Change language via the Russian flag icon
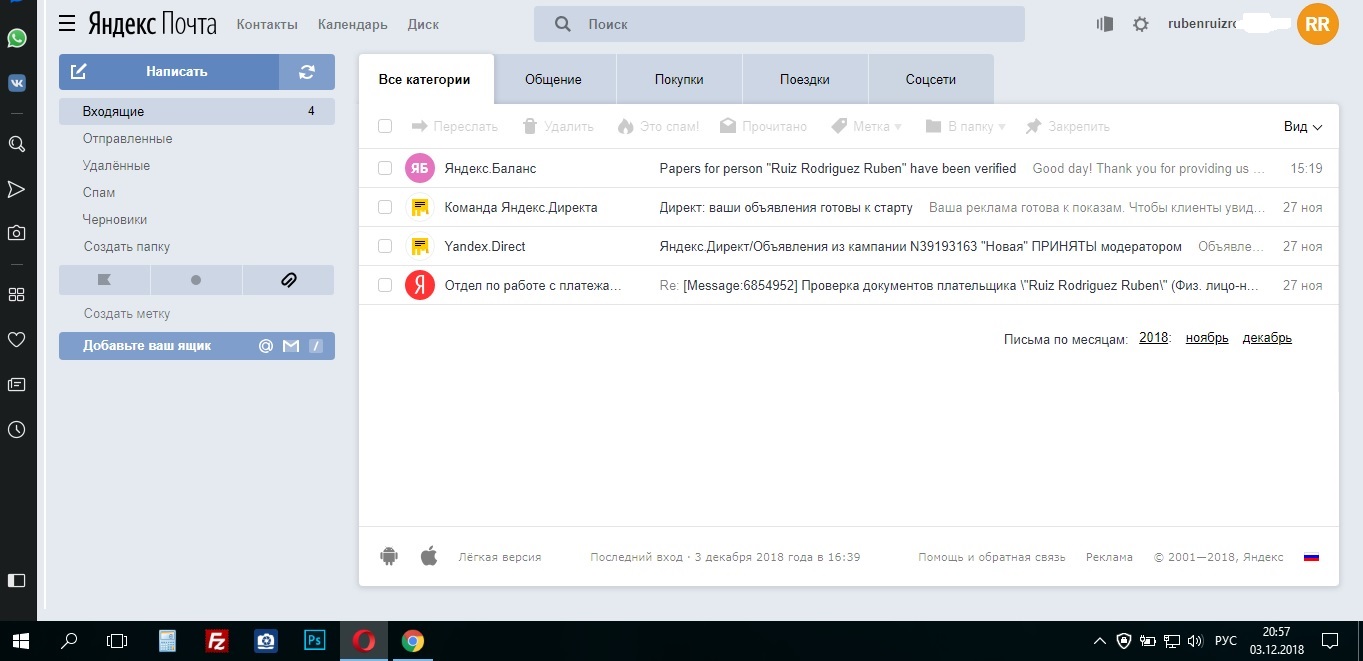The image size is (1363, 661). click(x=1312, y=557)
